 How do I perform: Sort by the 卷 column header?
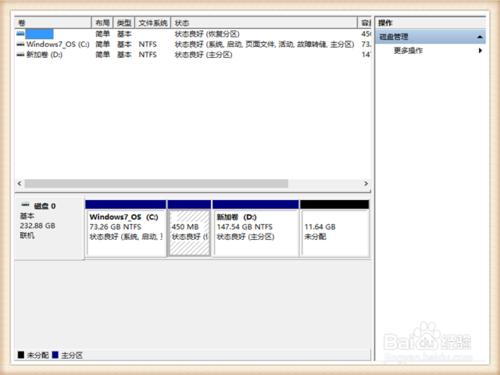53,23
